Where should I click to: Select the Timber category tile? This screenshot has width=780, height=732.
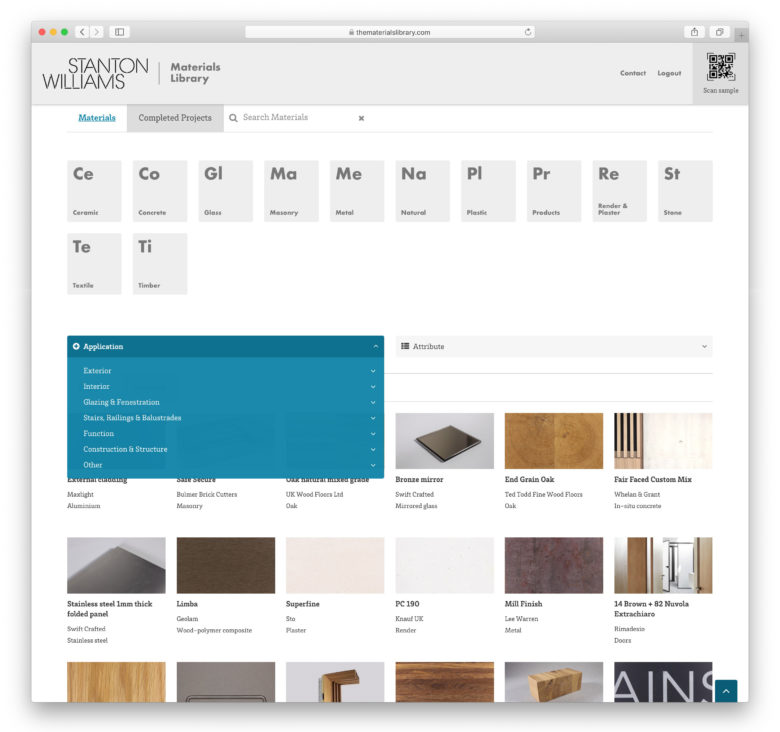[x=160, y=264]
